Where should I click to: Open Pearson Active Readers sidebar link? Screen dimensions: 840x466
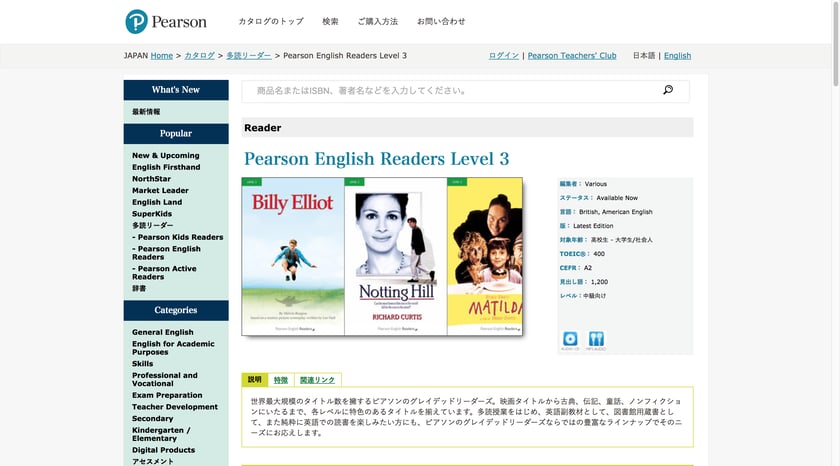[164, 273]
